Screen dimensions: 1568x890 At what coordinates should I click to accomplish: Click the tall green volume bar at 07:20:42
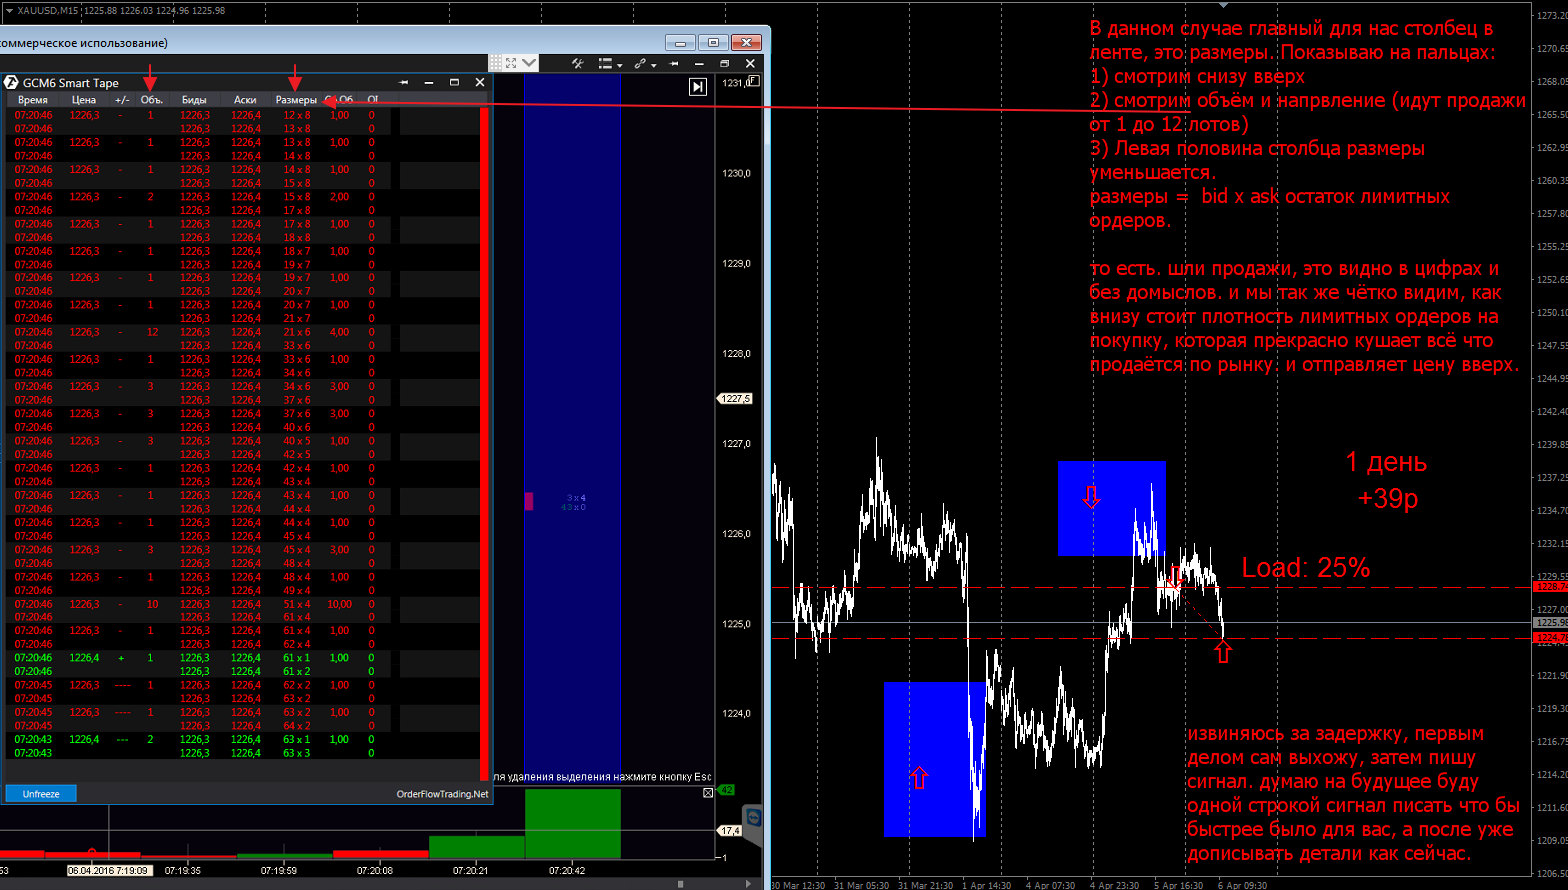[x=573, y=824]
